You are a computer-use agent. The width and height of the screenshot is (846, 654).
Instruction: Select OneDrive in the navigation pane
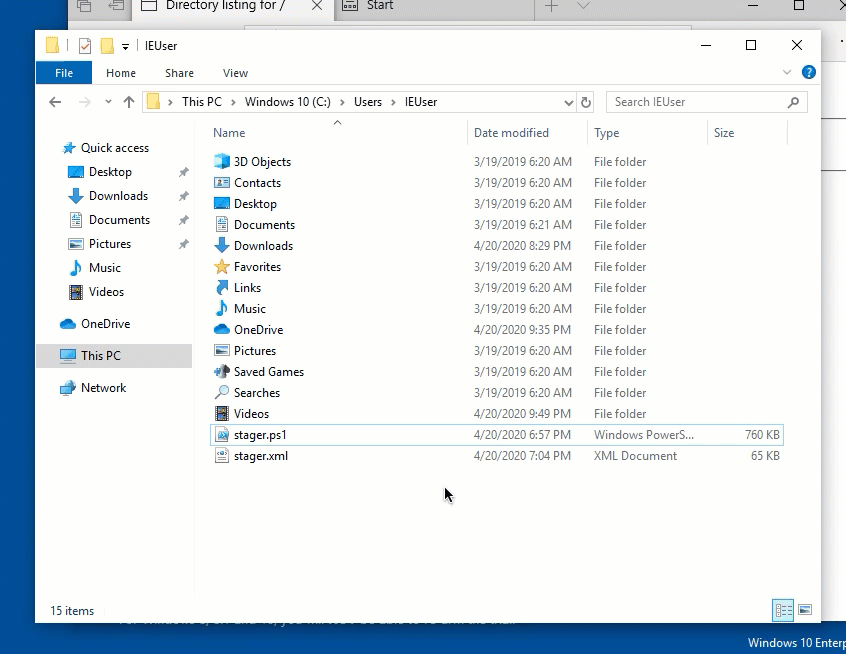(x=105, y=324)
